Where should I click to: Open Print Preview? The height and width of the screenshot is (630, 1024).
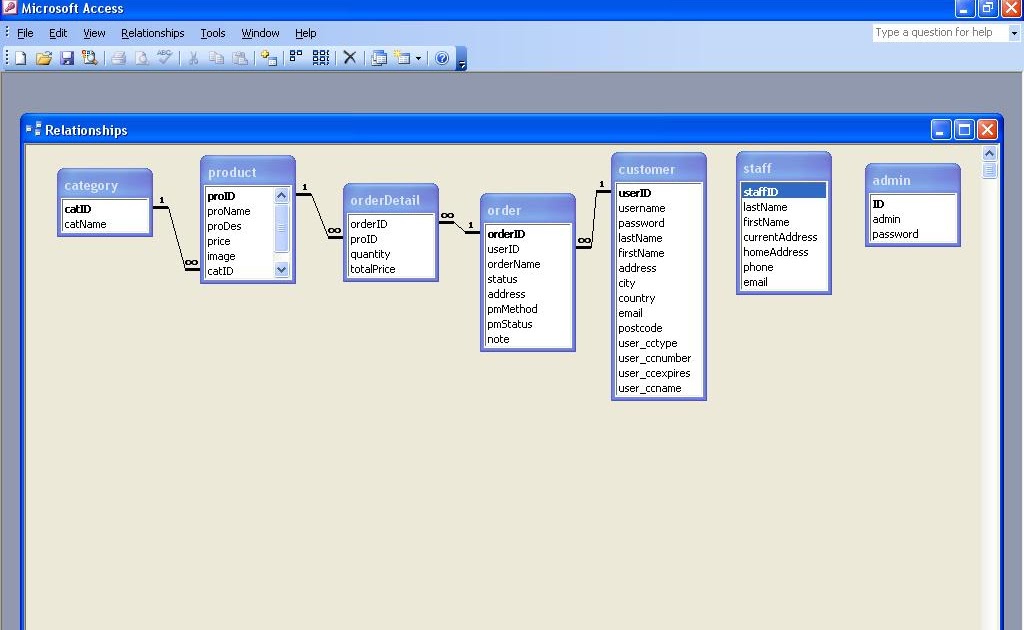pos(140,57)
